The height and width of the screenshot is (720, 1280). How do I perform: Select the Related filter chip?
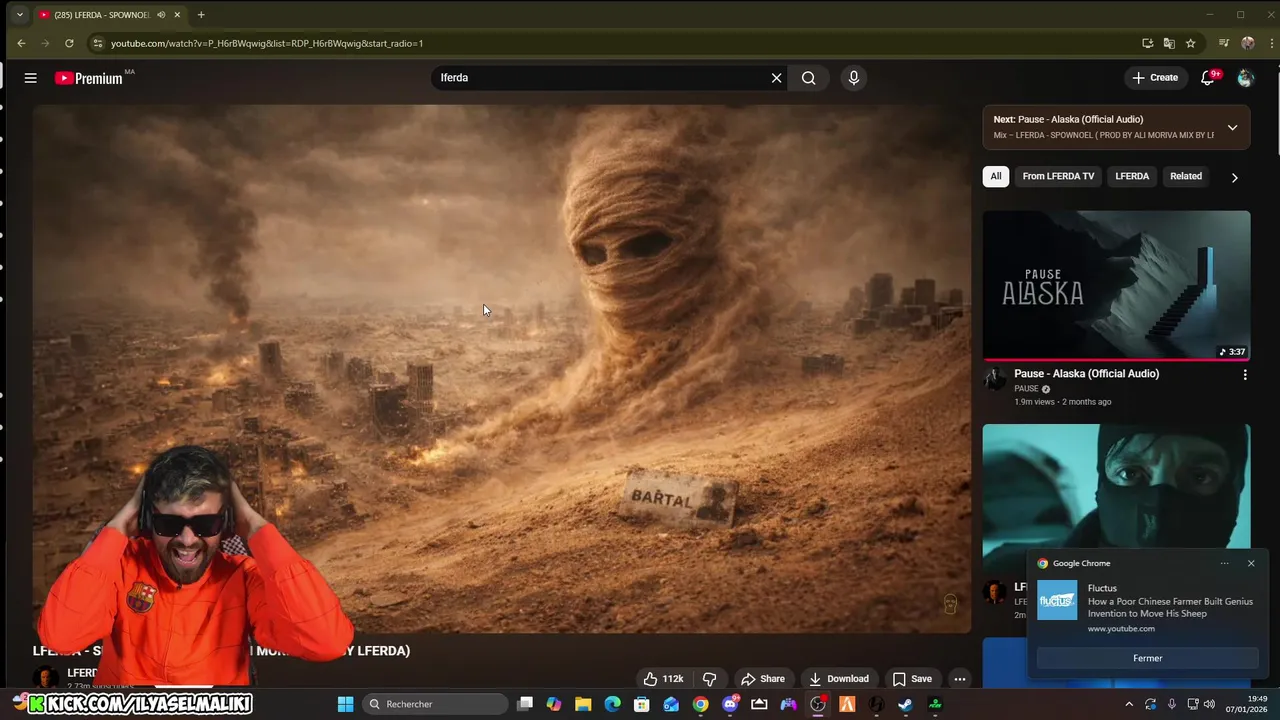(1186, 176)
